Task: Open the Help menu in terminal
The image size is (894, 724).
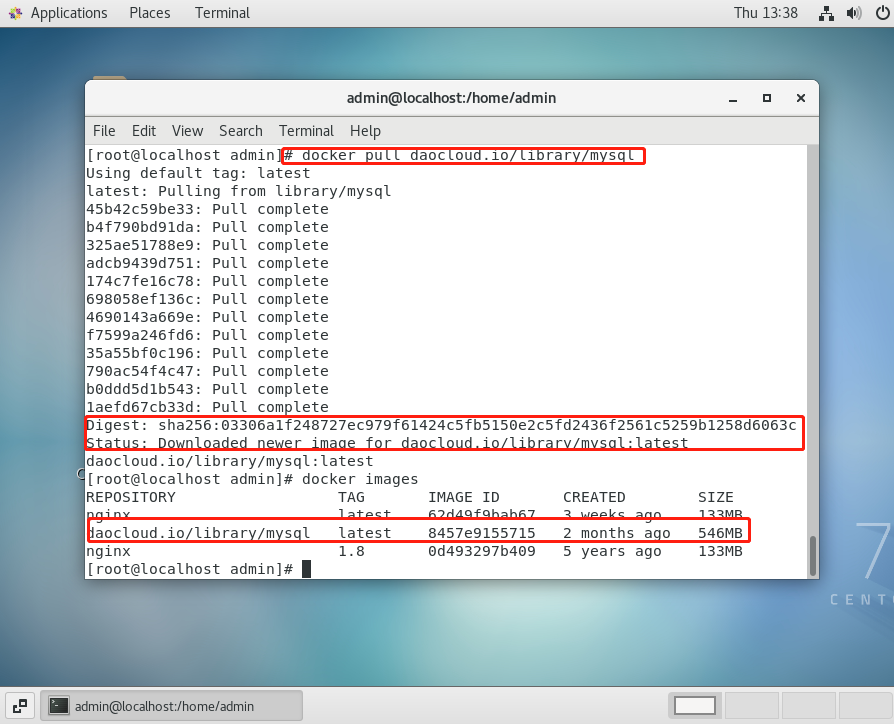Action: pyautogui.click(x=365, y=131)
